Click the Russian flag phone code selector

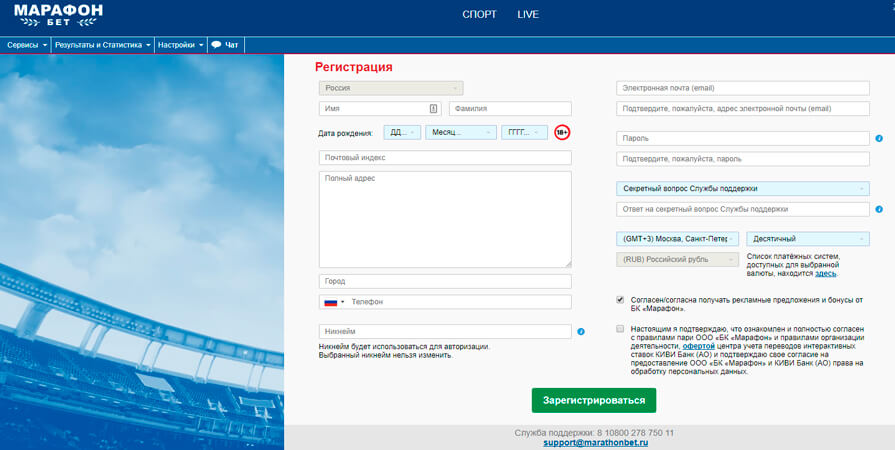click(334, 302)
